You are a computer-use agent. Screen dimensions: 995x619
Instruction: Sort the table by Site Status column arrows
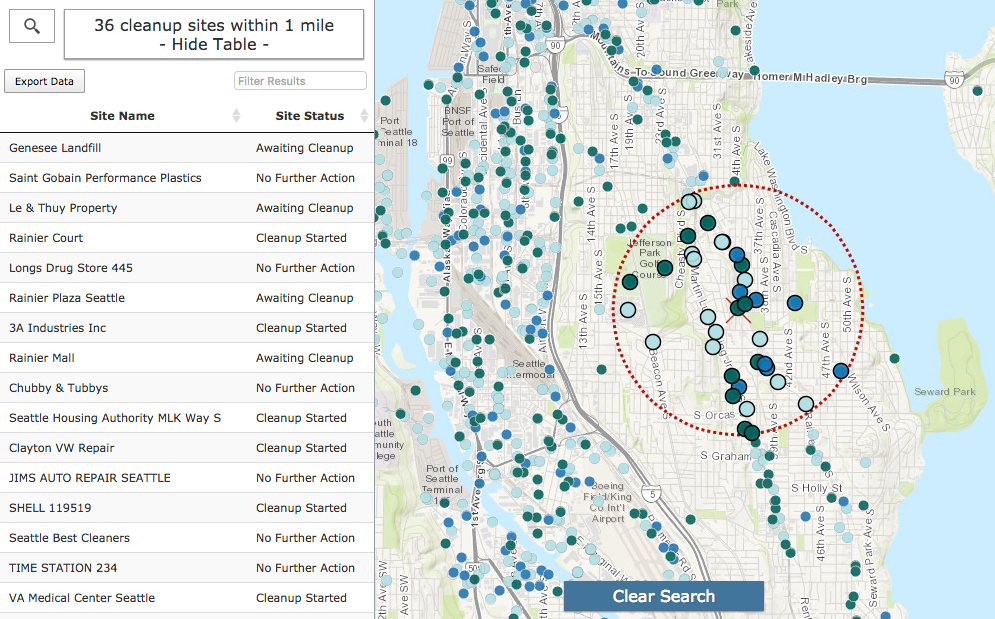coord(362,115)
